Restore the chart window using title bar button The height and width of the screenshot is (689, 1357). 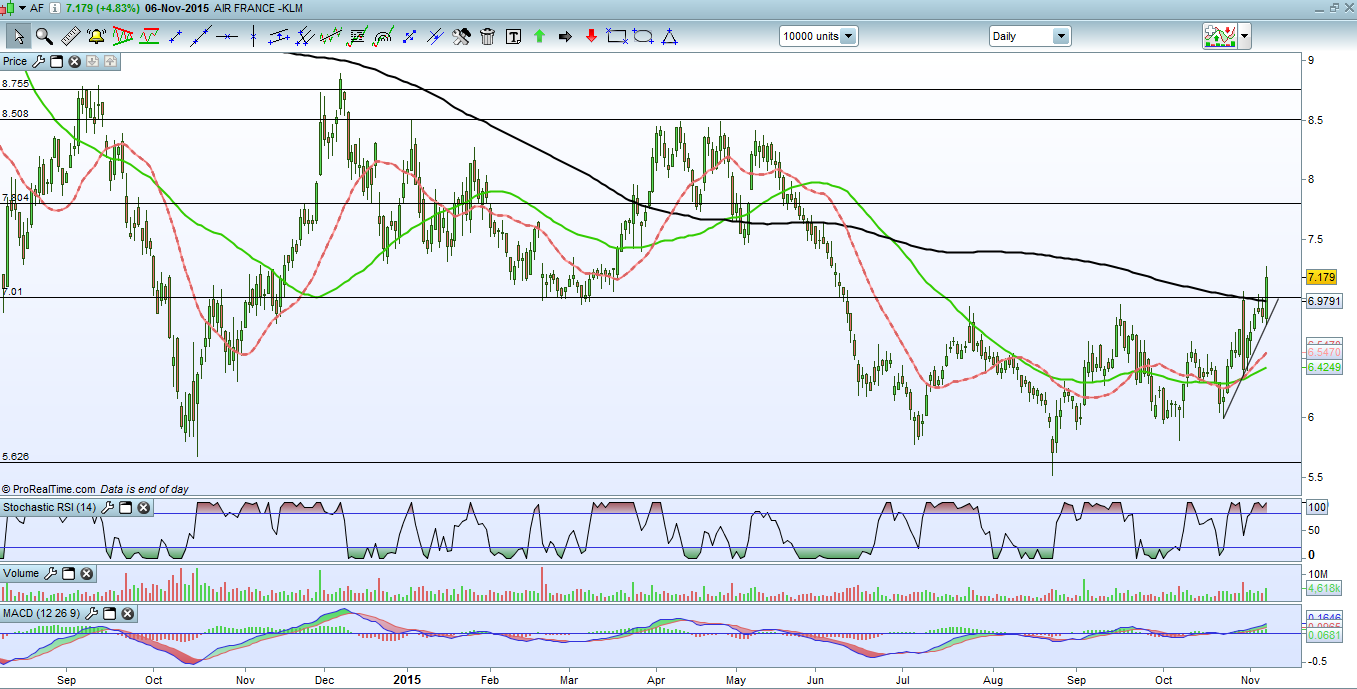tap(1333, 7)
